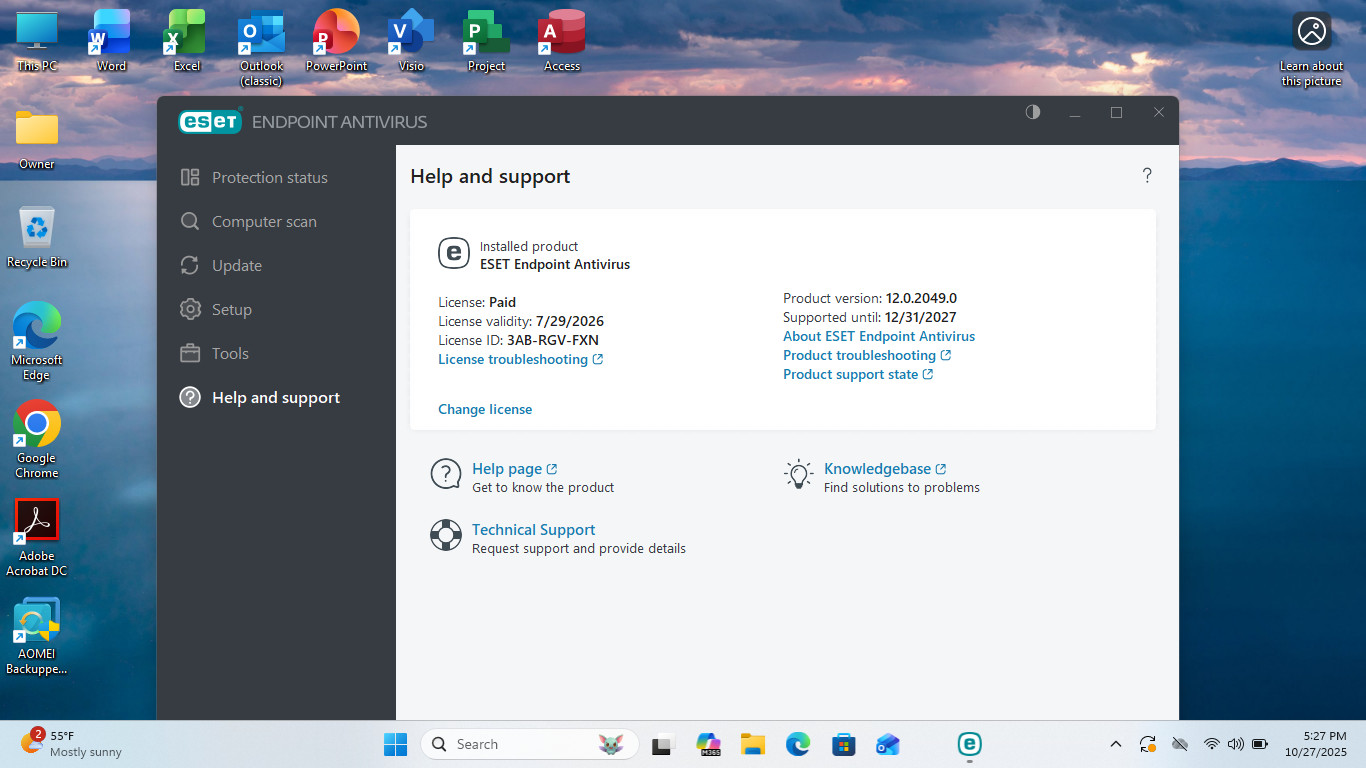
Task: Open the Product support state link
Action: (x=858, y=374)
